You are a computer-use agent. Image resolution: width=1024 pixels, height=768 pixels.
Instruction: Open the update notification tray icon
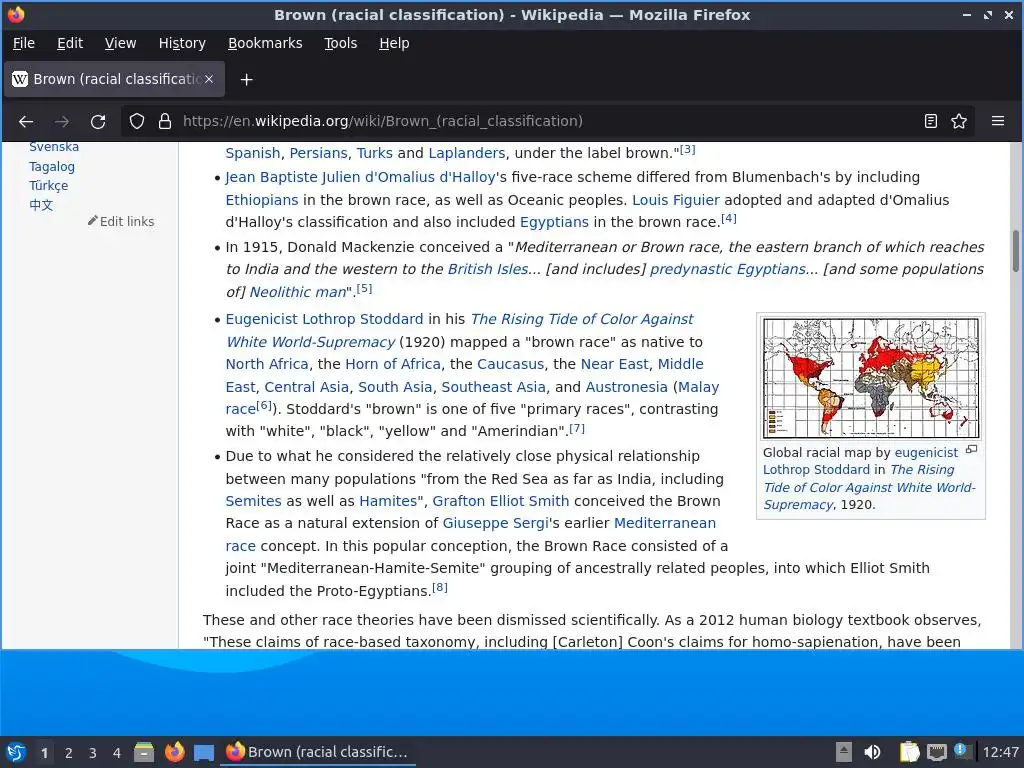point(961,750)
